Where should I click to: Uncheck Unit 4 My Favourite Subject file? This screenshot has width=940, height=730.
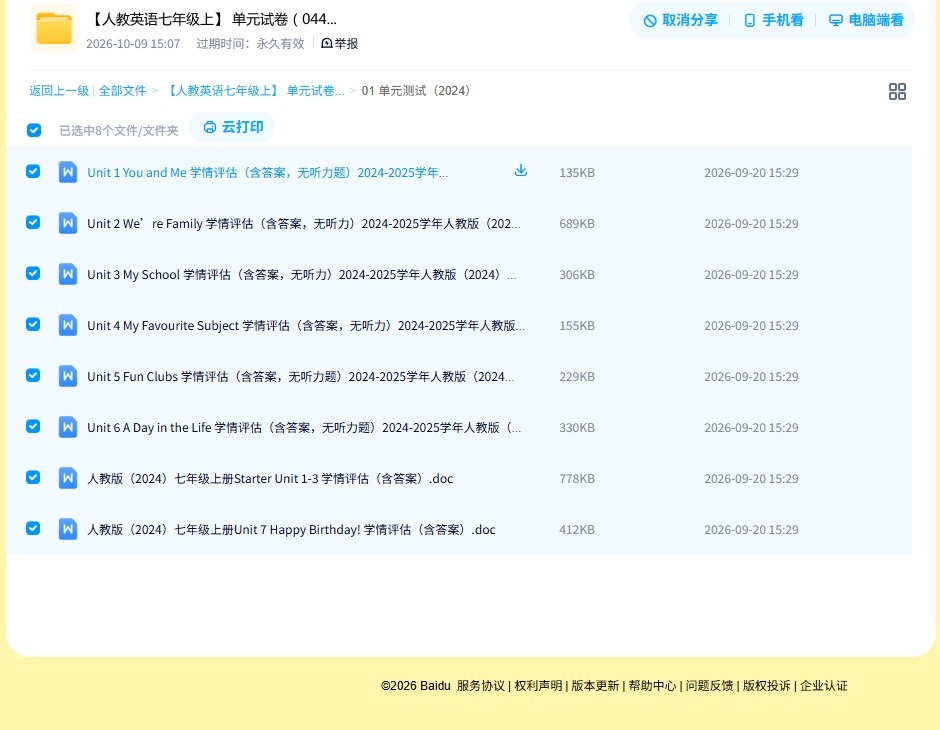pyautogui.click(x=33, y=324)
